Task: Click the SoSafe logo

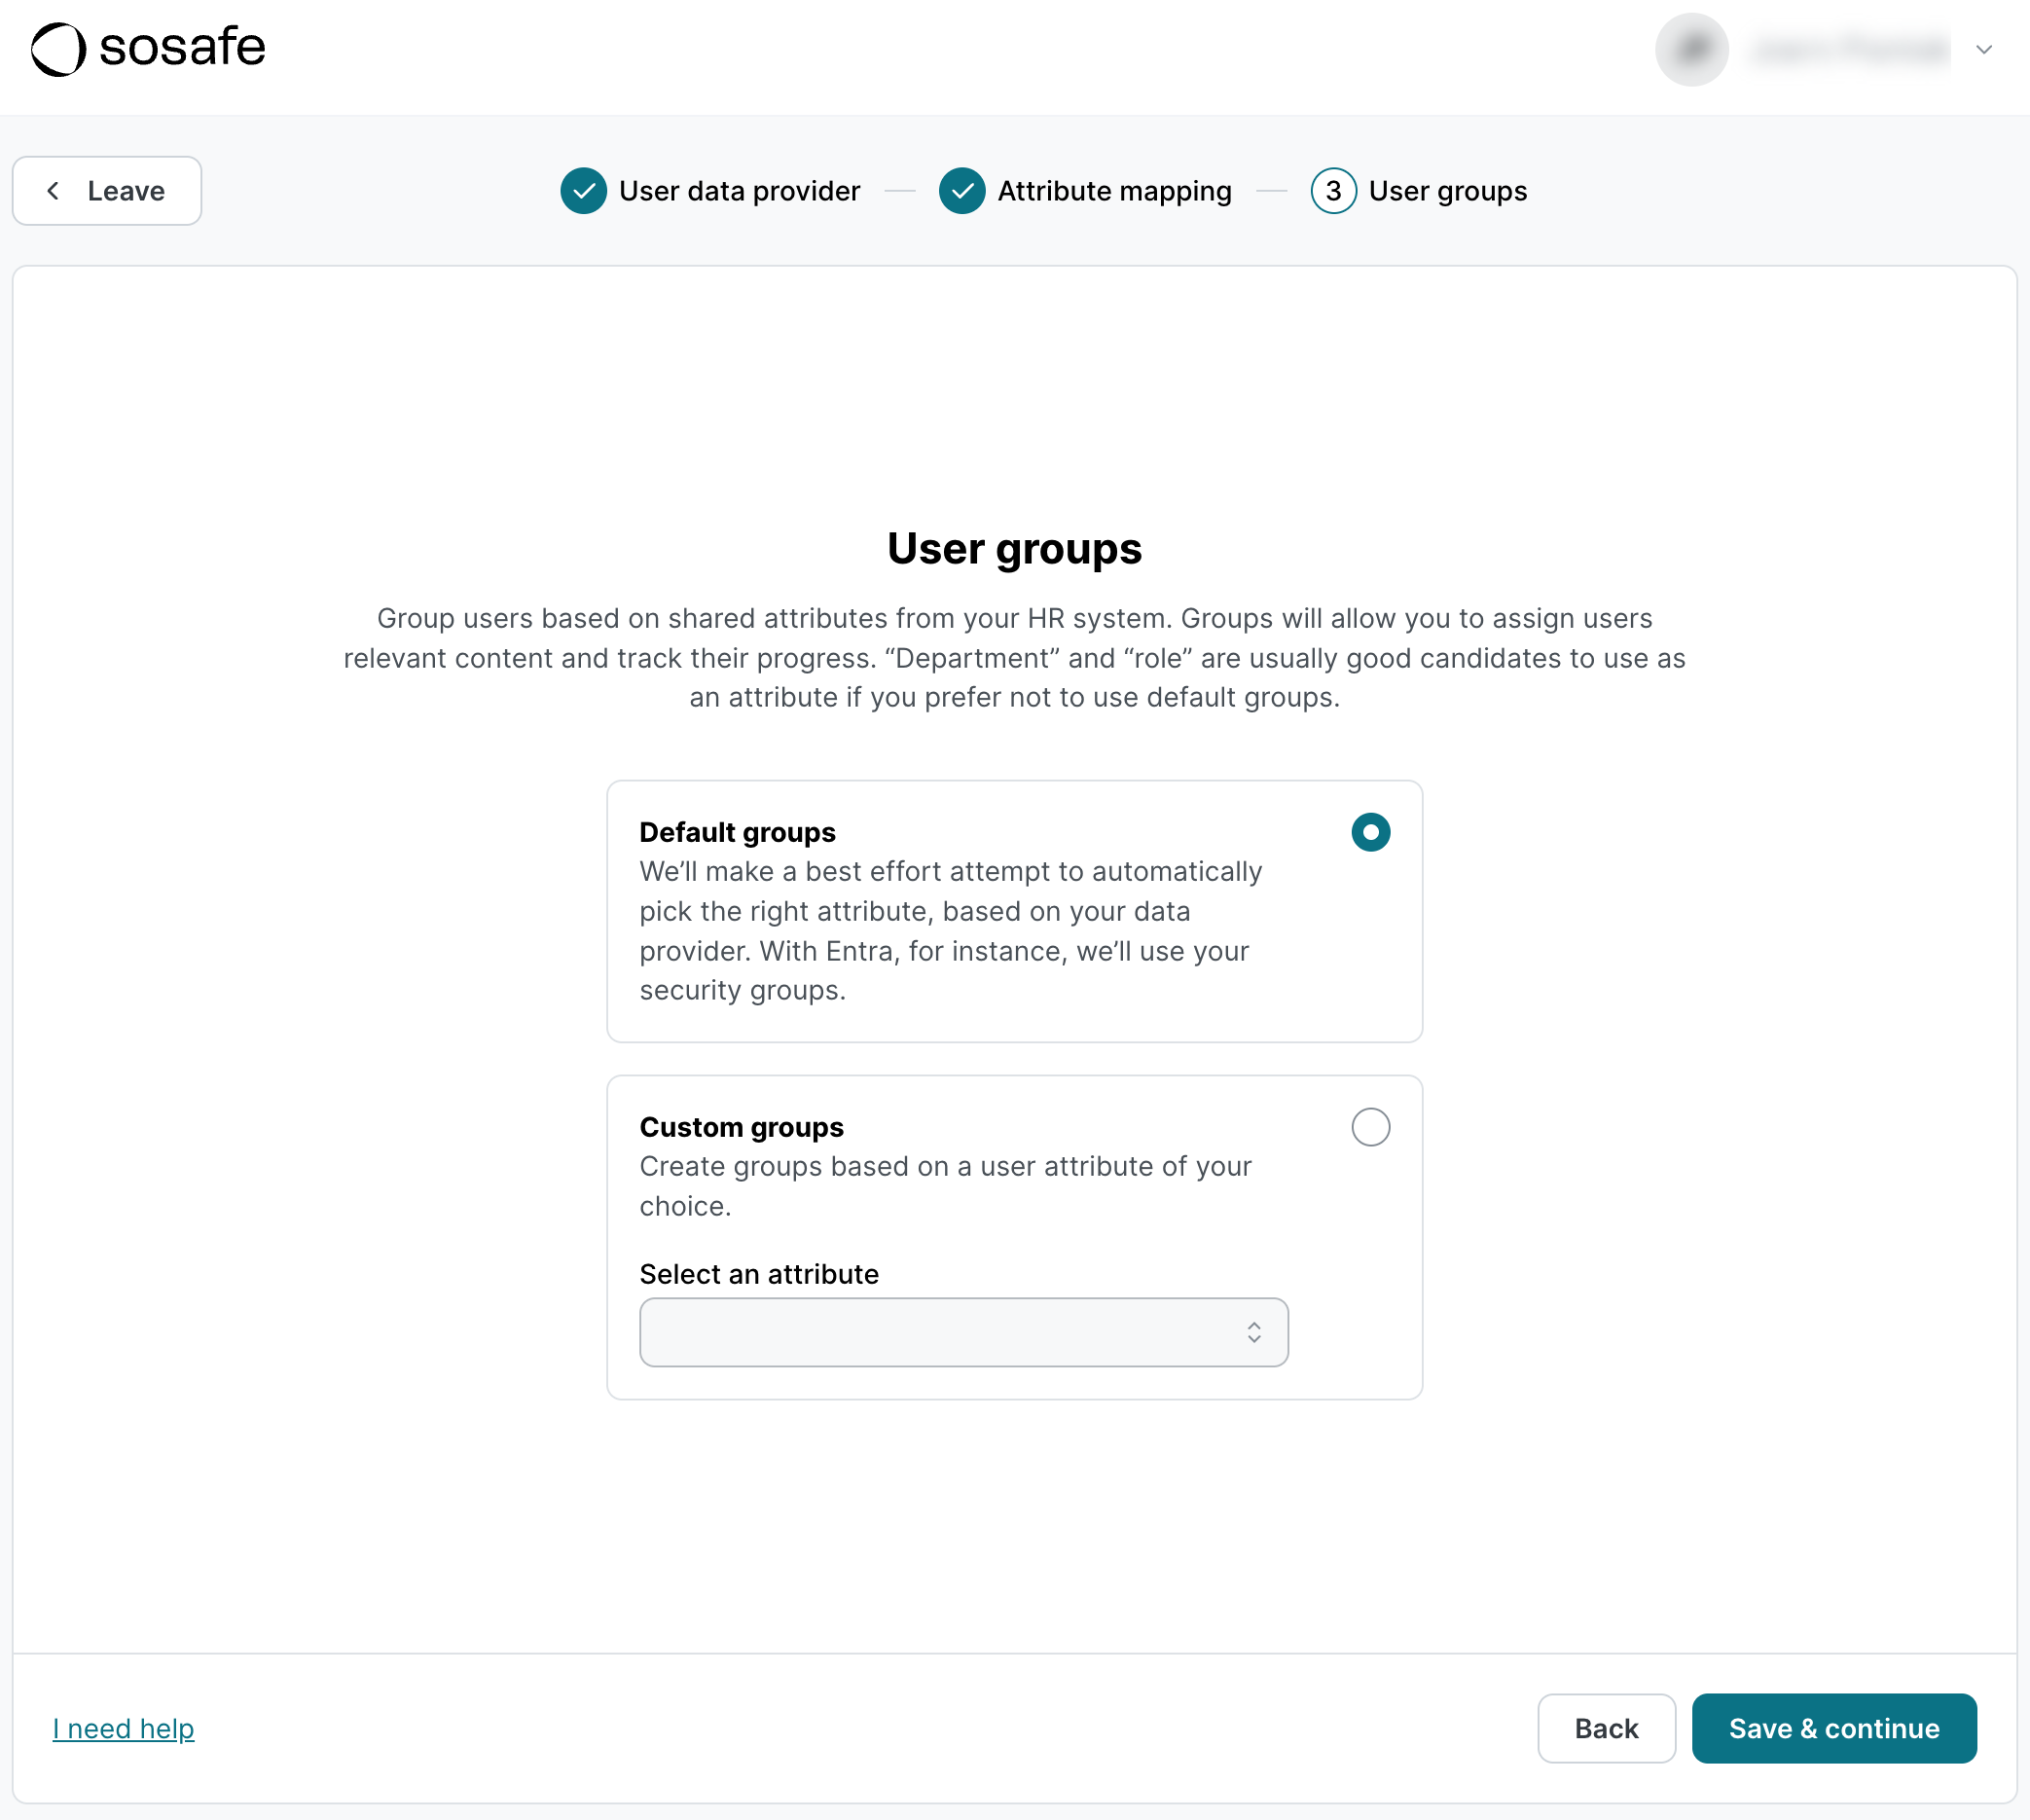Action: [x=146, y=48]
